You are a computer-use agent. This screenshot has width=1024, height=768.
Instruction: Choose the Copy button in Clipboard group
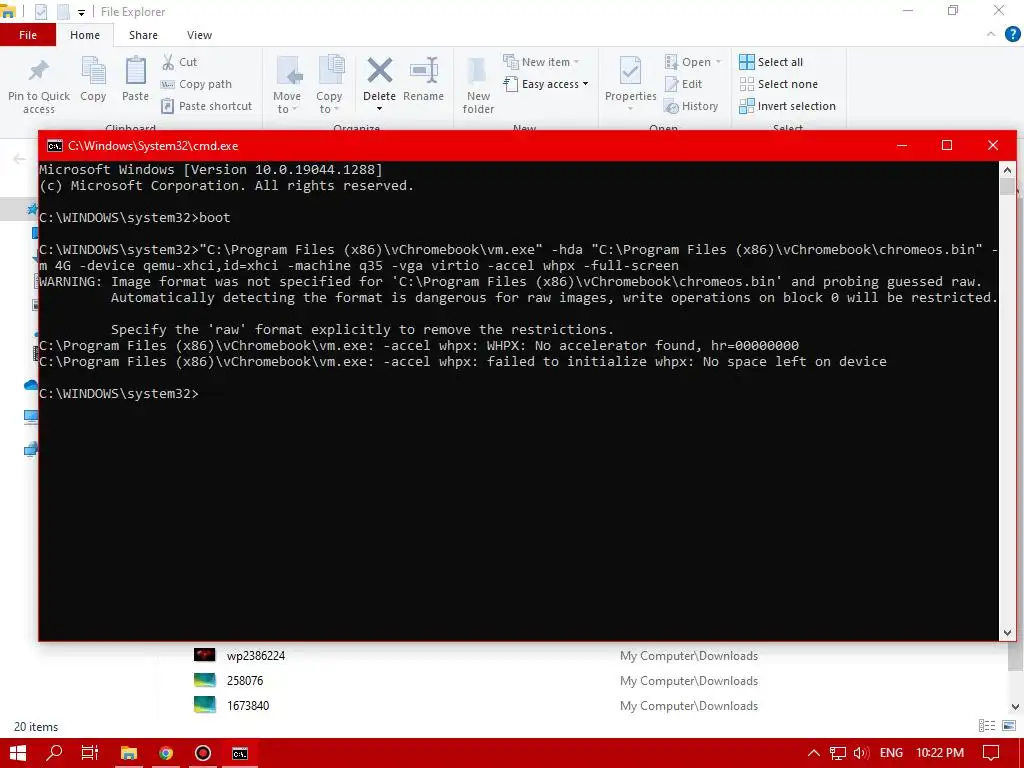tap(93, 80)
